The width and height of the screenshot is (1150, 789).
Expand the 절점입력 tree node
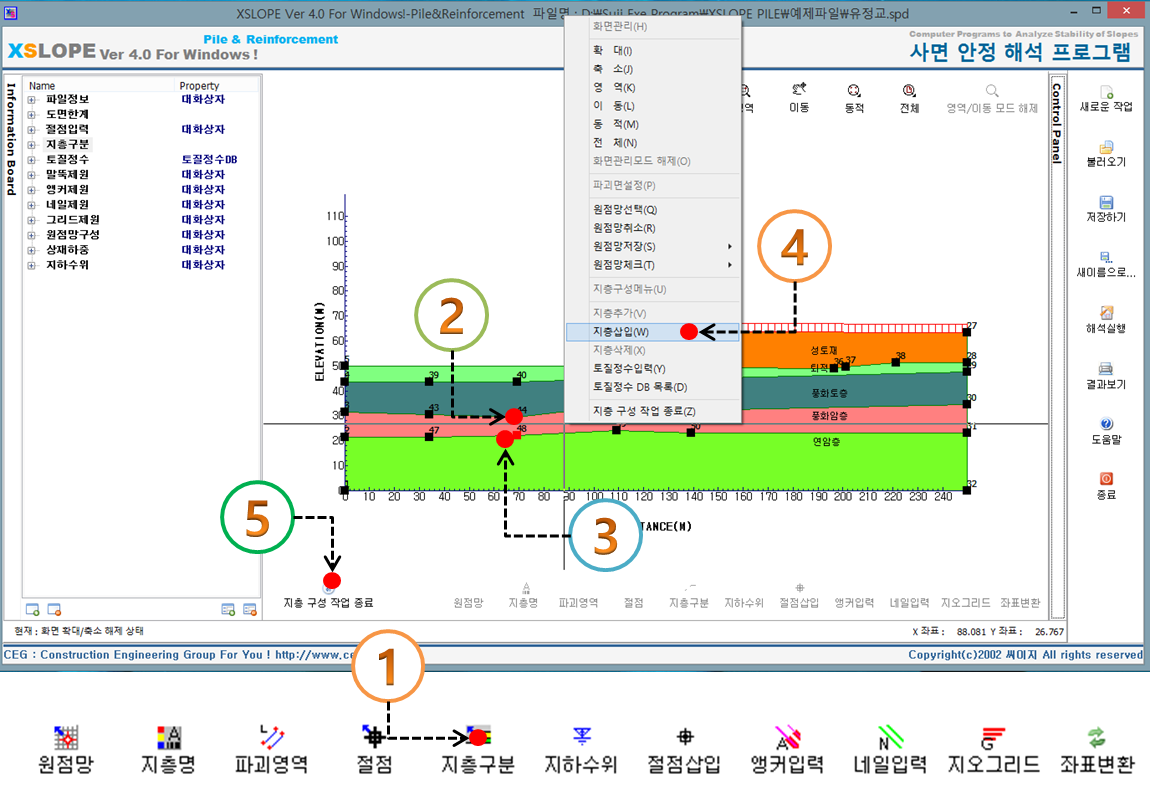(32, 130)
